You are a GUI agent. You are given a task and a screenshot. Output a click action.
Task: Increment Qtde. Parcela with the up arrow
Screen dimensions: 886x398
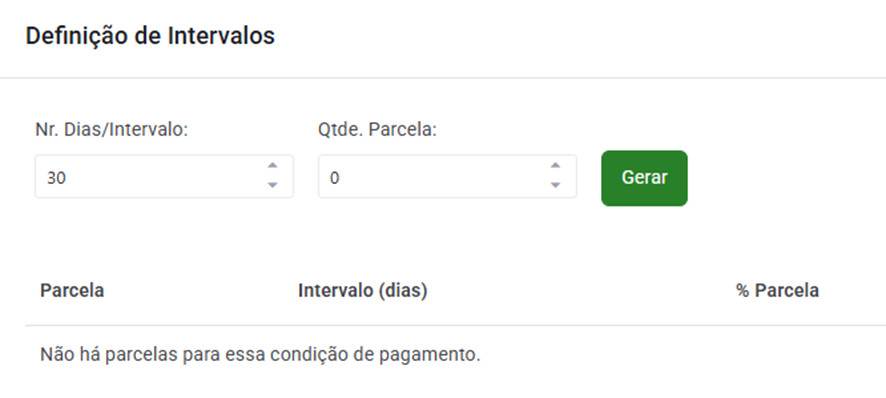[x=555, y=166]
